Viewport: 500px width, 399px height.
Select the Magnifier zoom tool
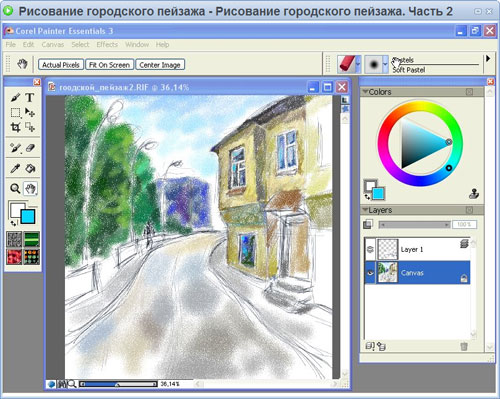[15, 189]
